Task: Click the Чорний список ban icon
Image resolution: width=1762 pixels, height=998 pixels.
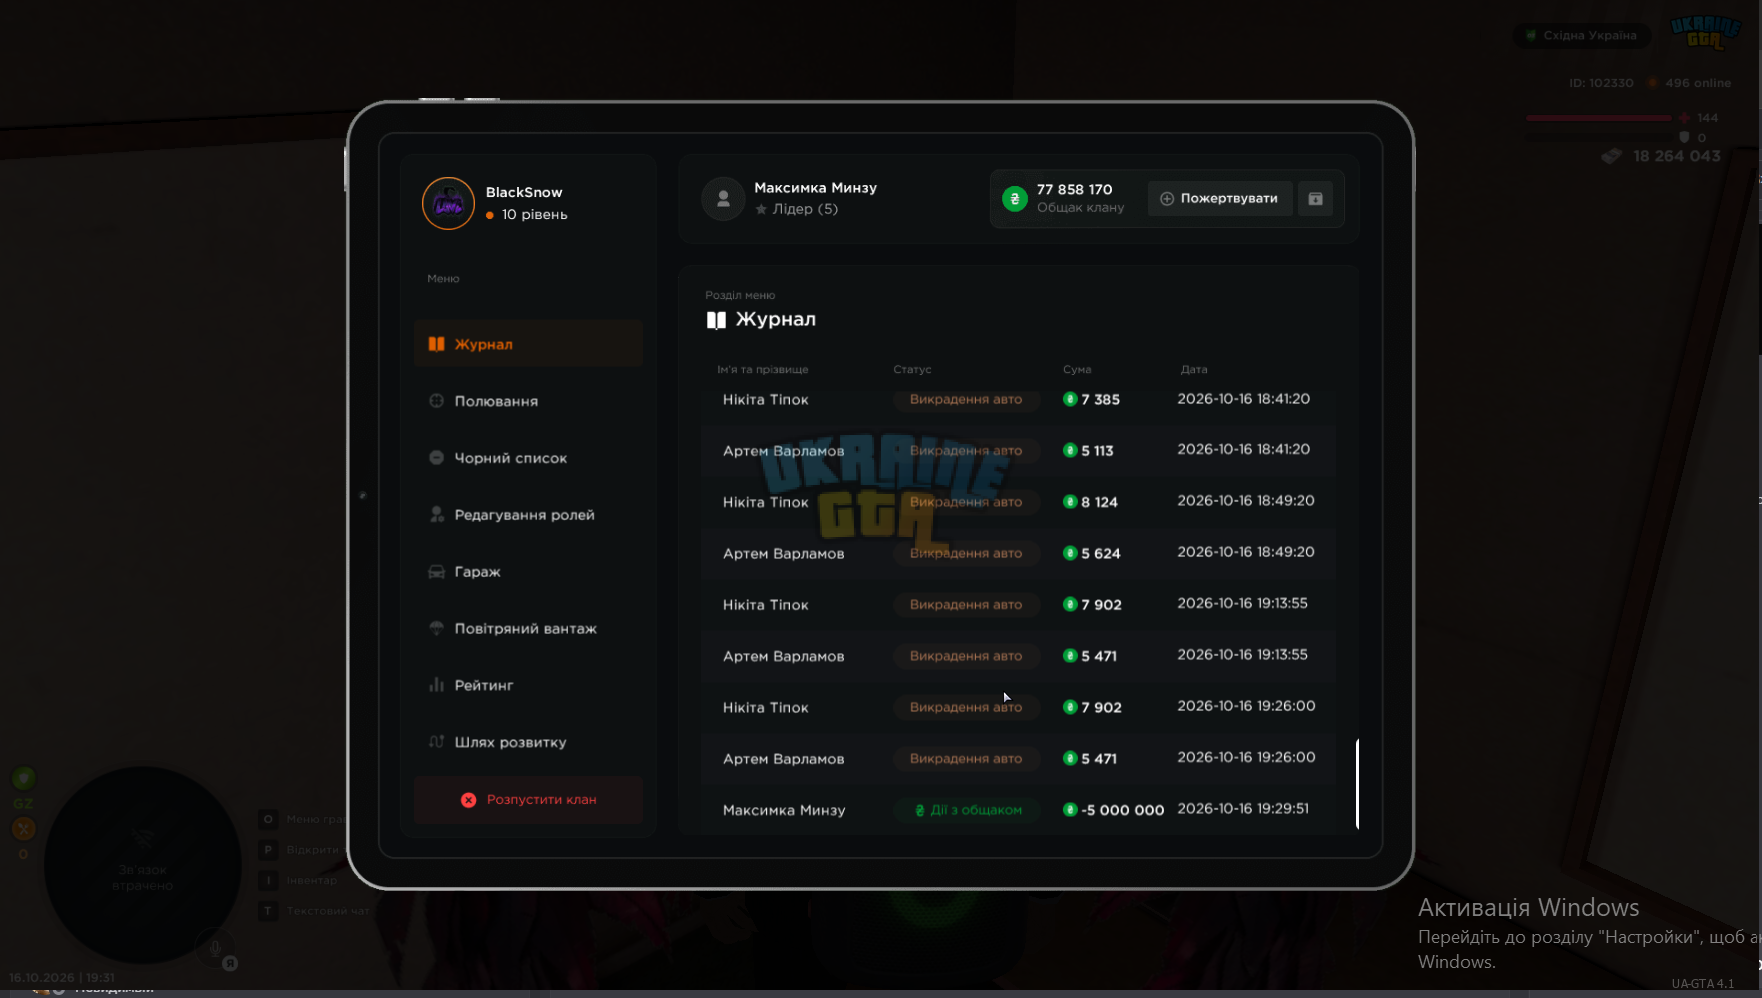Action: pyautogui.click(x=437, y=458)
